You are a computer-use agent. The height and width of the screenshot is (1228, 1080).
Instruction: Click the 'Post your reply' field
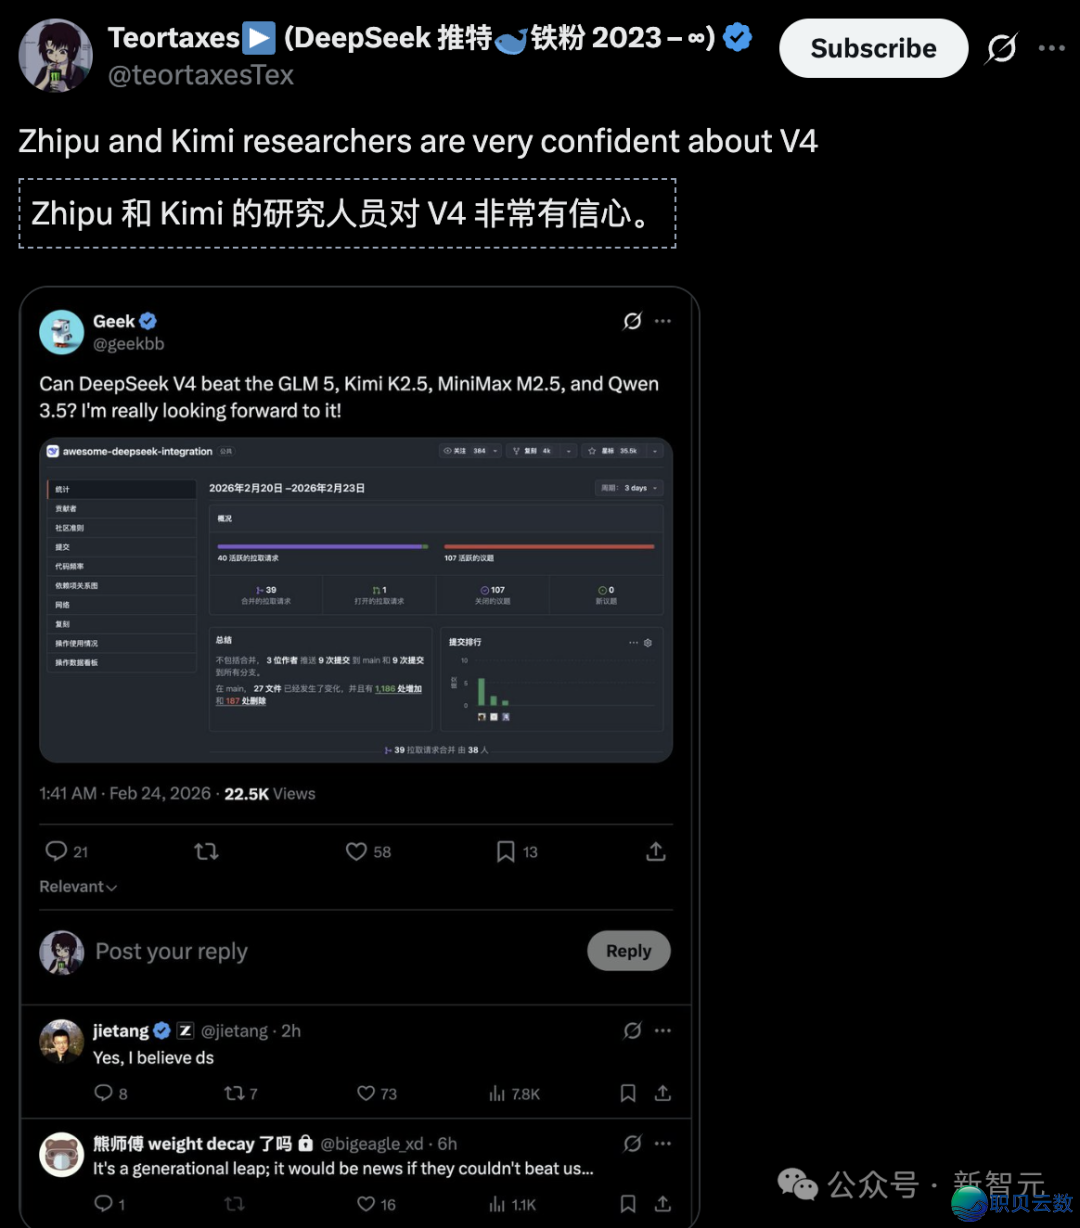[x=171, y=951]
